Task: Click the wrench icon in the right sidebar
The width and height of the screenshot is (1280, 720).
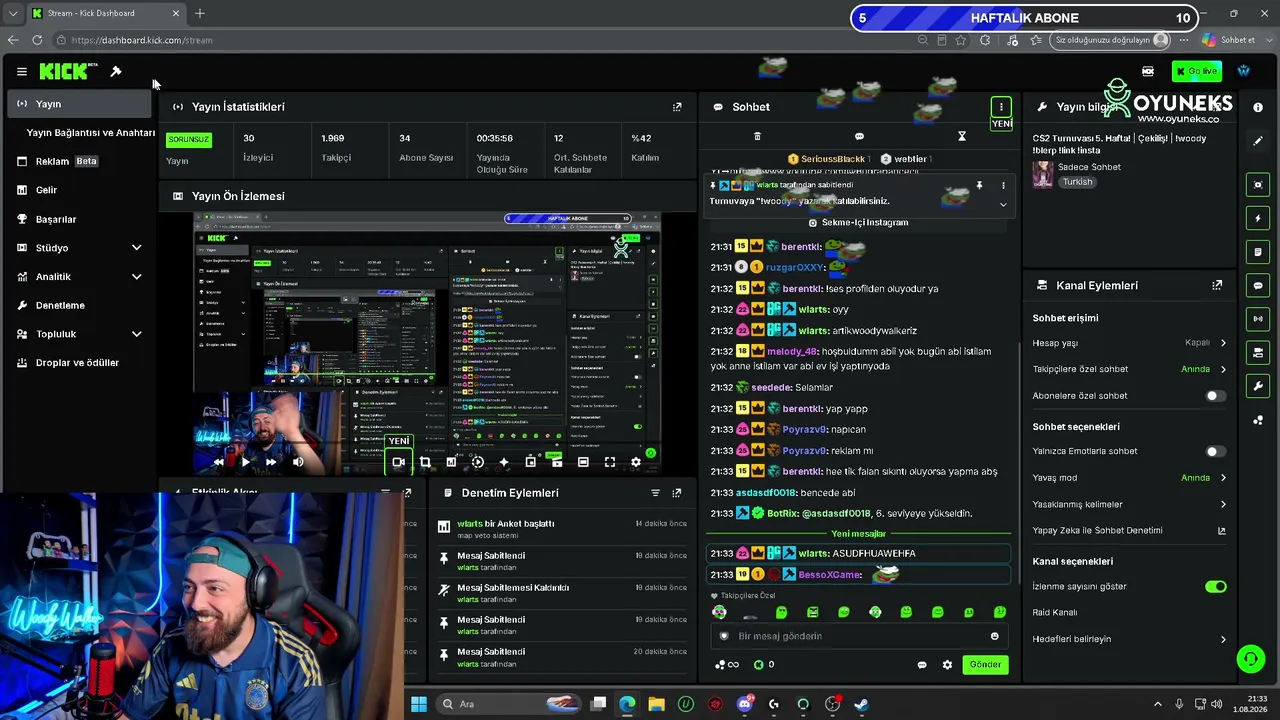Action: point(1258,386)
